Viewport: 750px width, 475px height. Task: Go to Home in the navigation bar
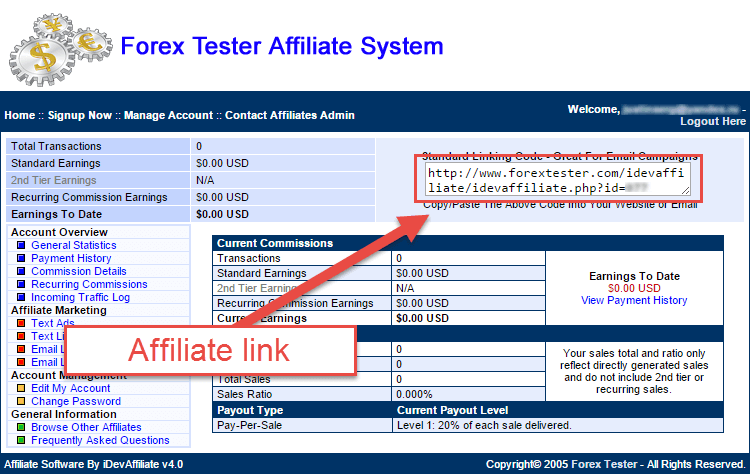pyautogui.click(x=20, y=115)
